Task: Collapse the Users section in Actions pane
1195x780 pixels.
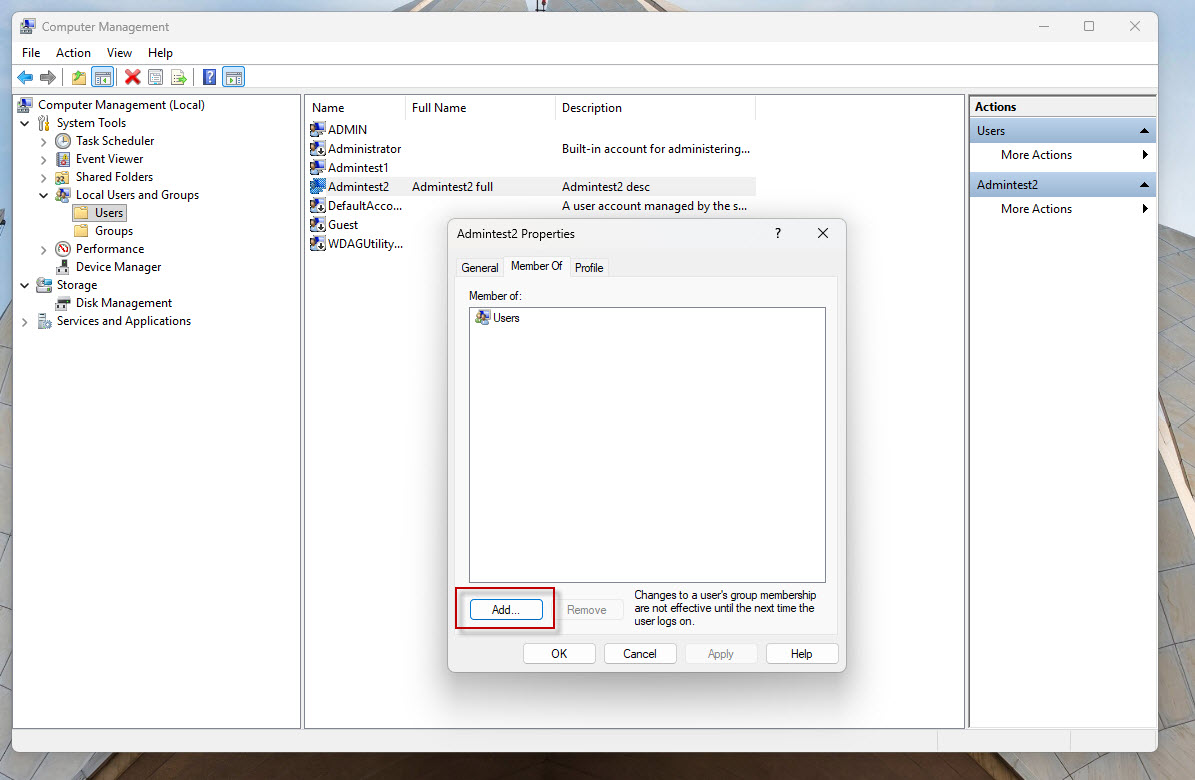Action: [x=1144, y=131]
